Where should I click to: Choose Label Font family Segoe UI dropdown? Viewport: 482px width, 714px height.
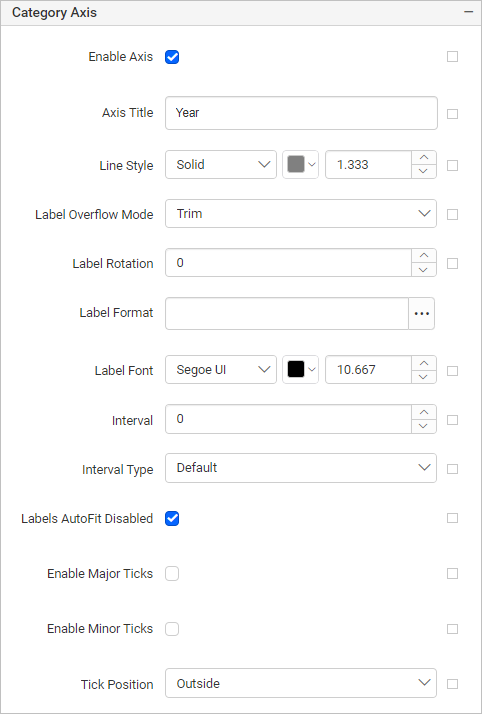tap(221, 370)
